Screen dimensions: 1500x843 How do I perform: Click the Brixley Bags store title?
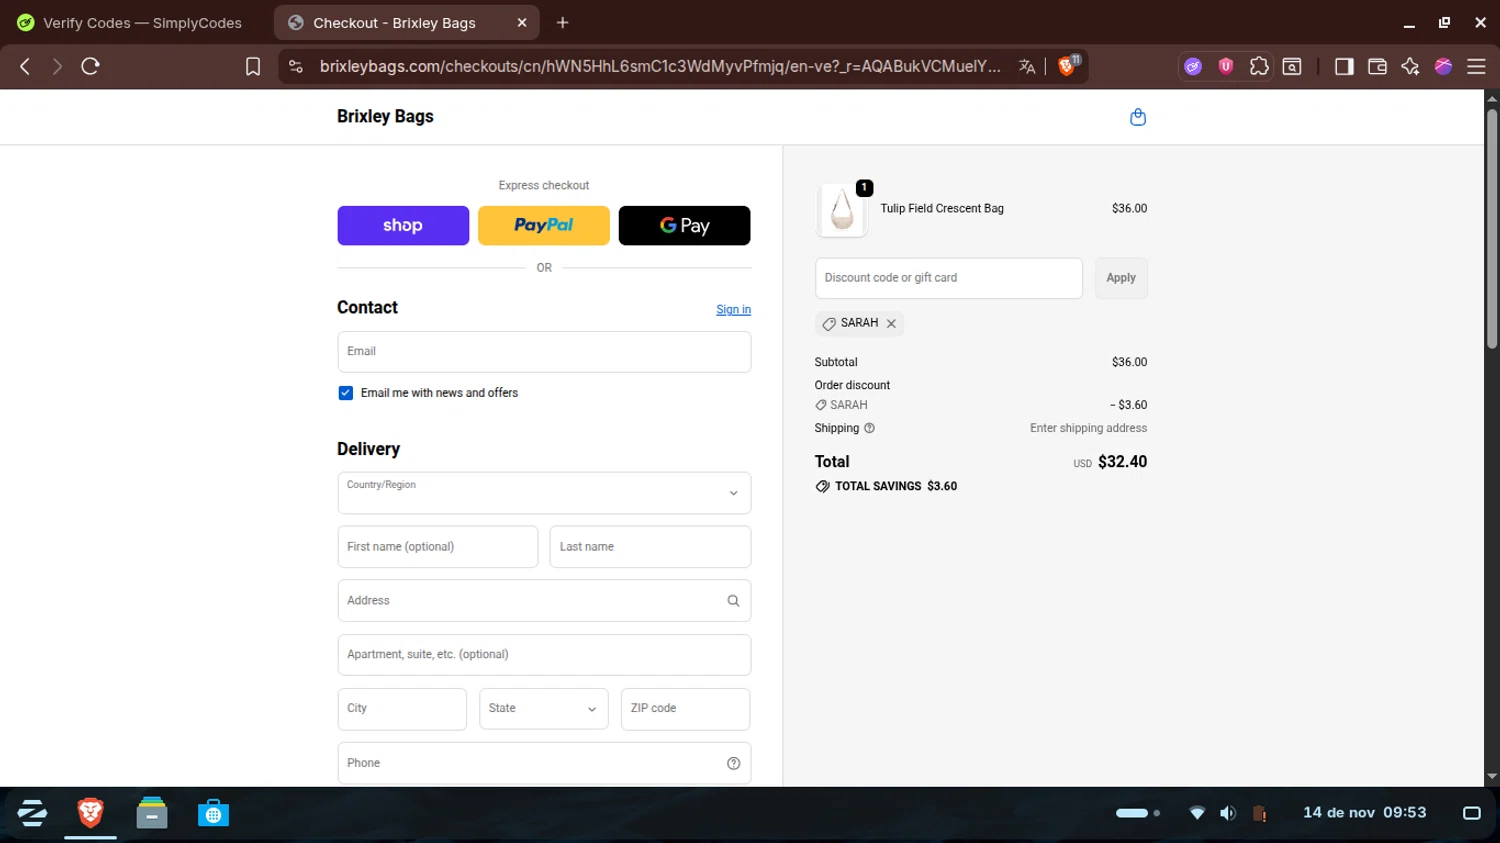pyautogui.click(x=385, y=116)
